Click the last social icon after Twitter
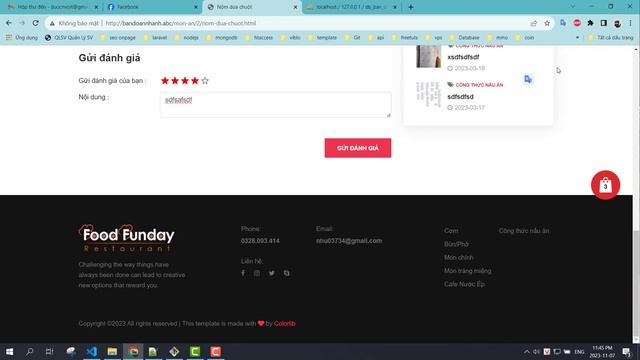The height and width of the screenshot is (360, 640). (x=287, y=273)
